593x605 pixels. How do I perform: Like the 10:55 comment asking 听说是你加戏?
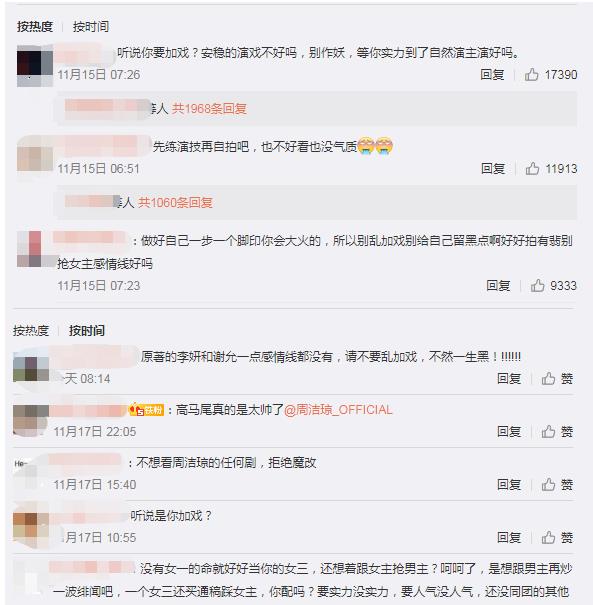[557, 537]
